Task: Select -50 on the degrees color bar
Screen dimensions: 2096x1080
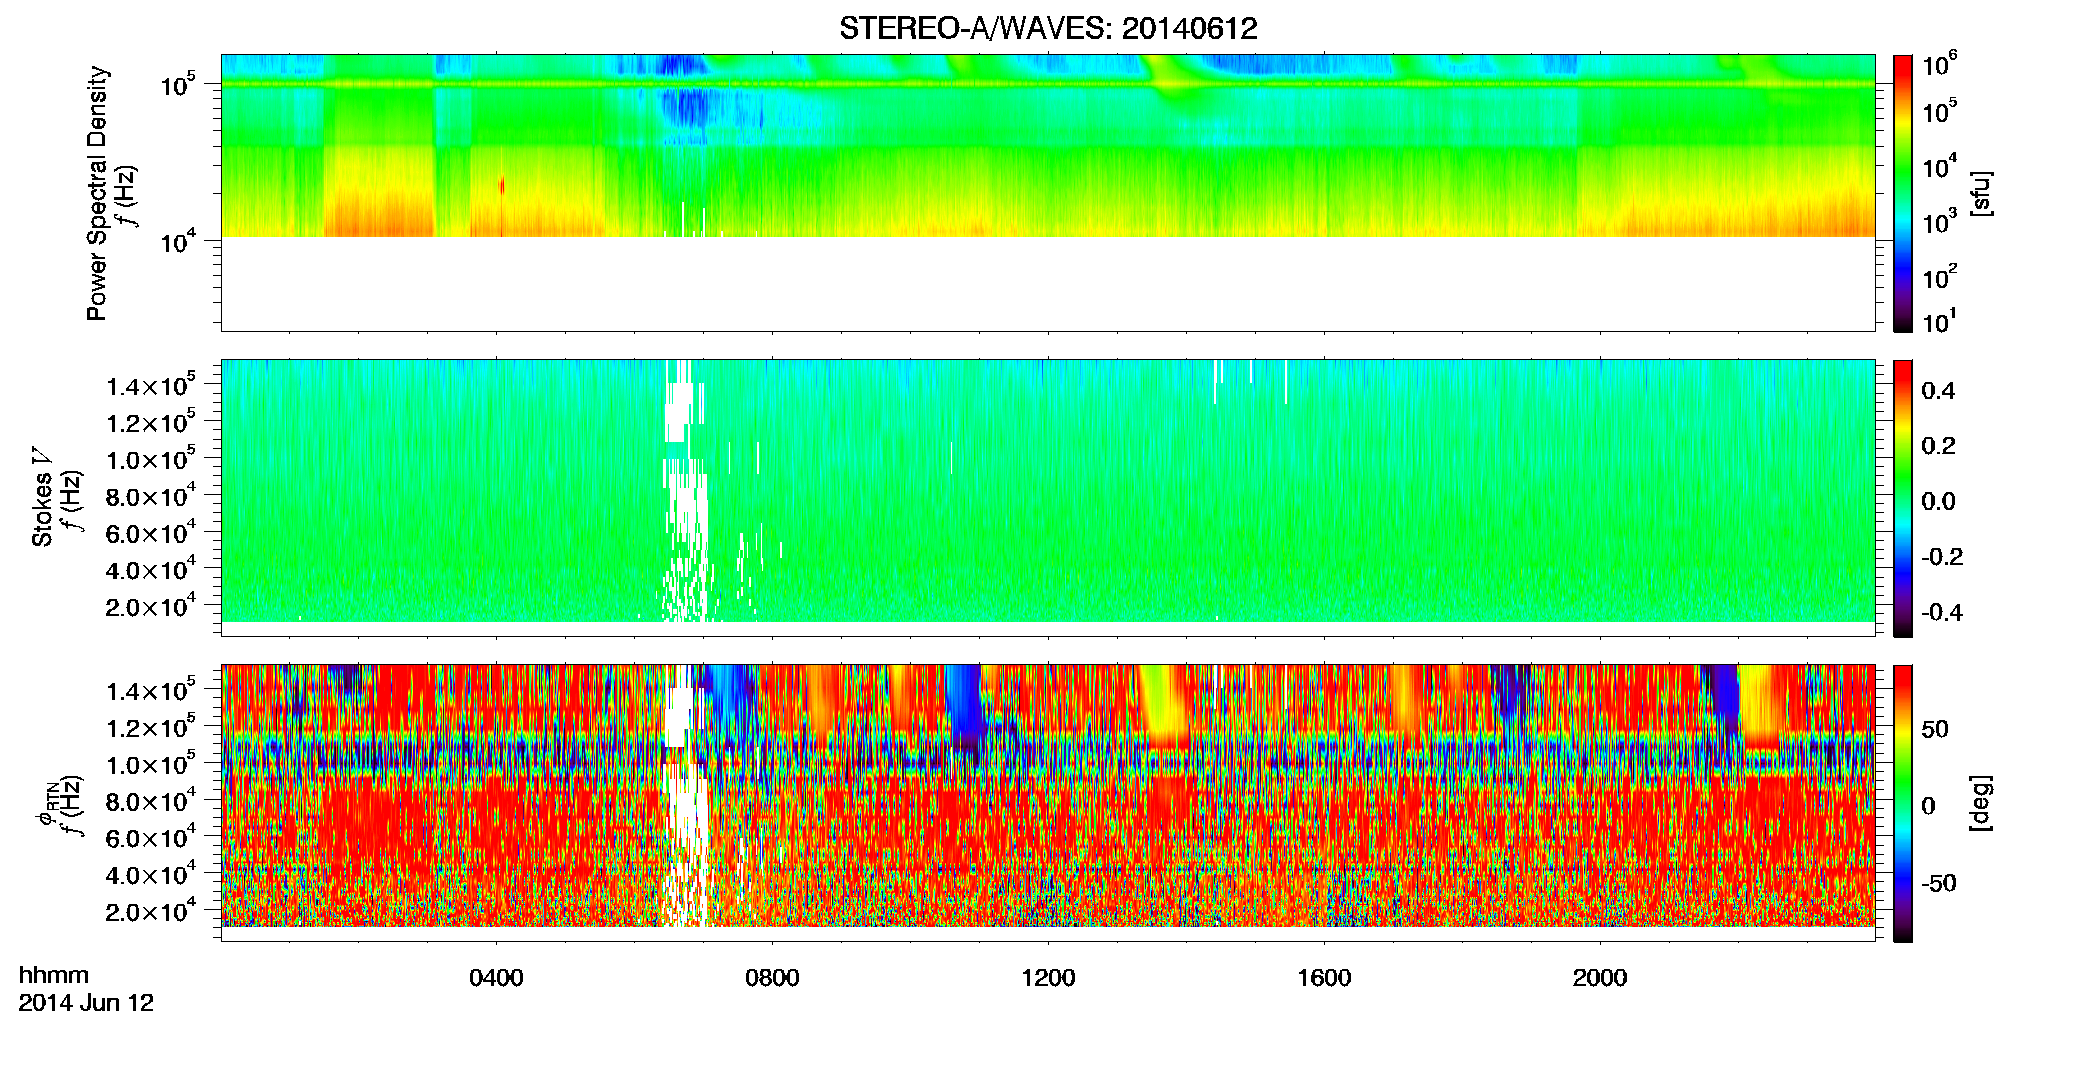Action: point(1939,883)
